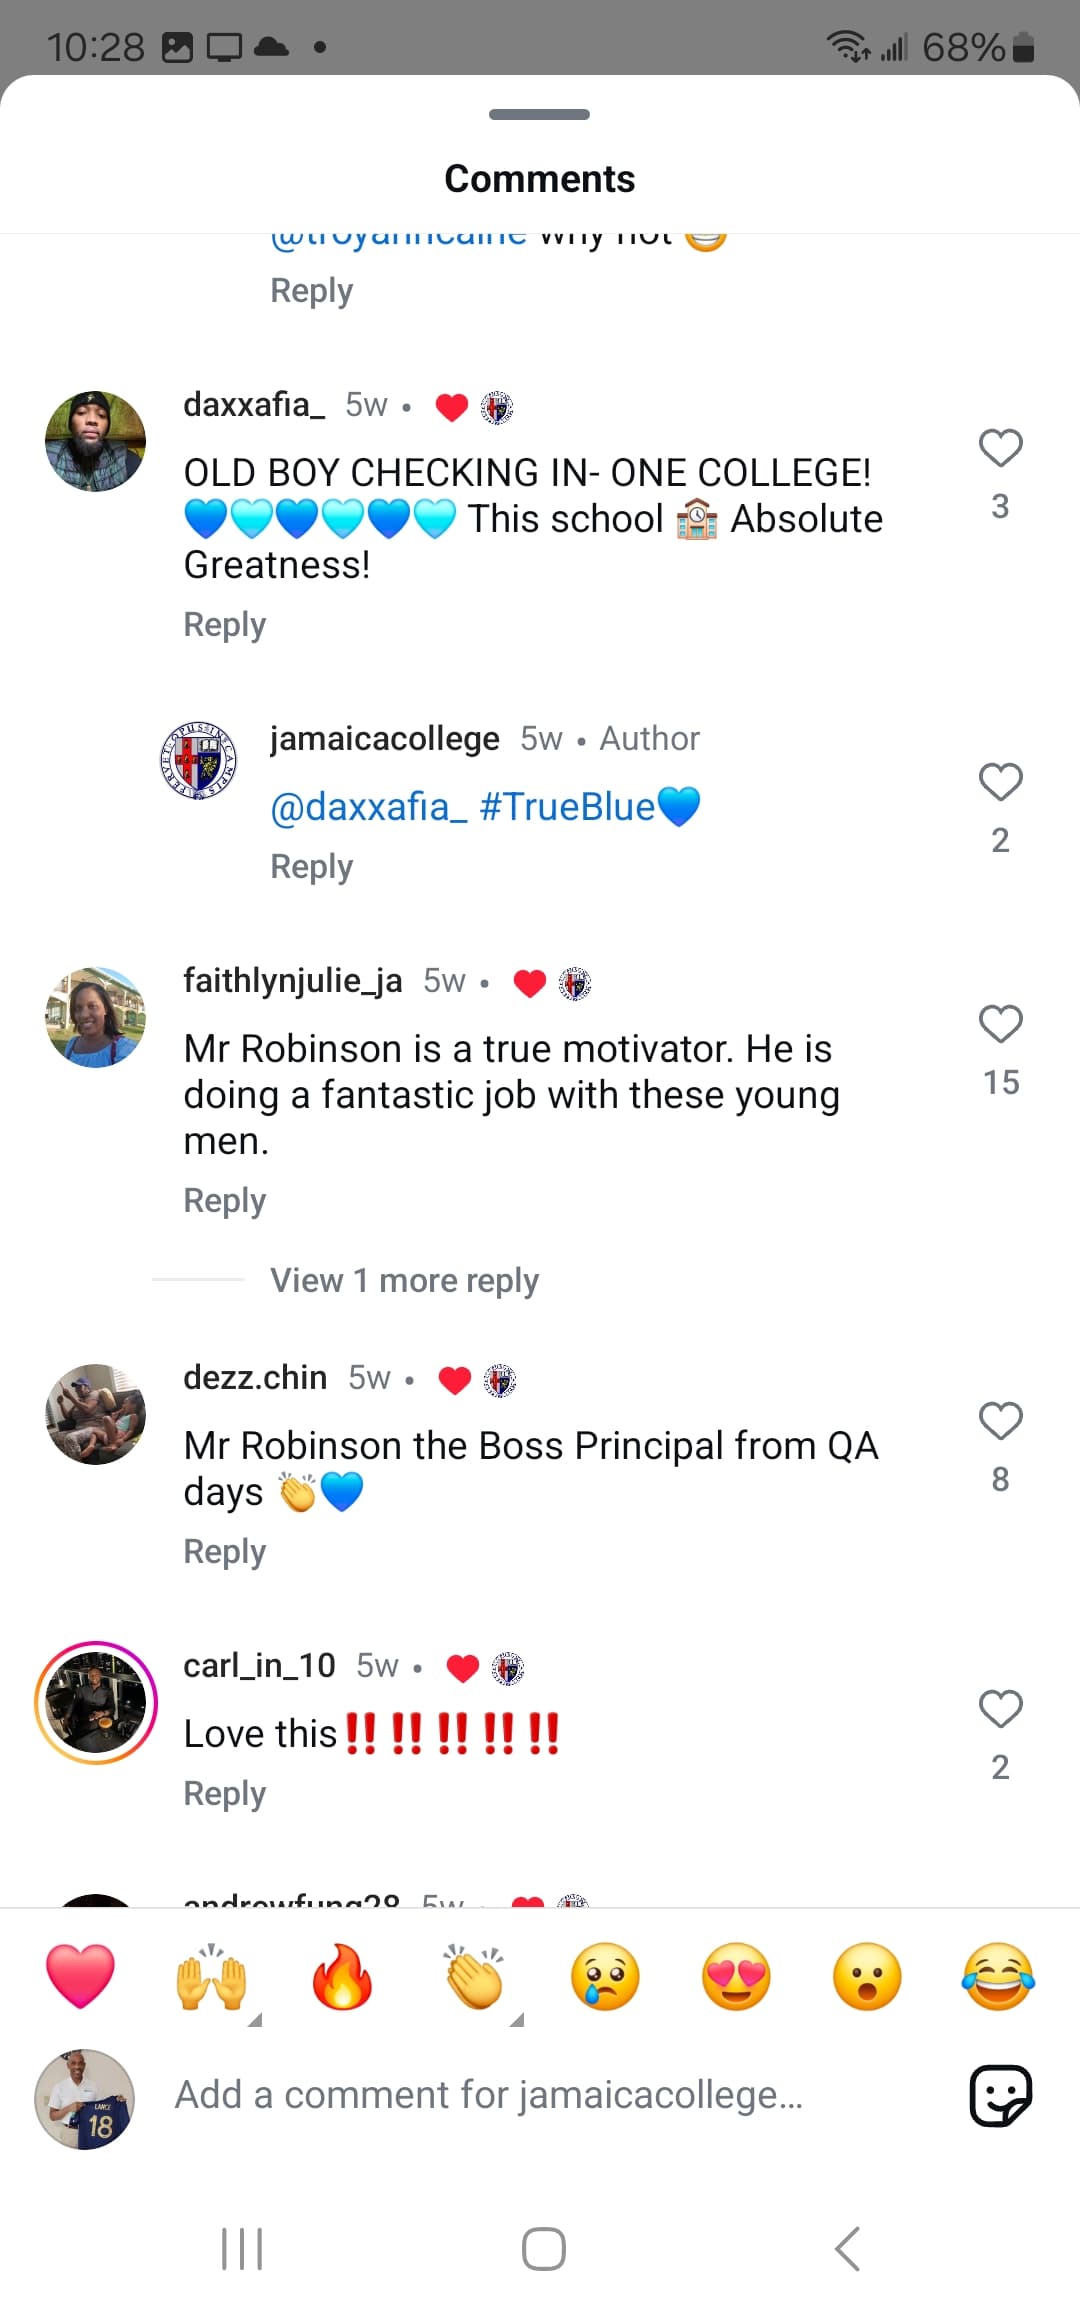Like daxxafia_'s OLD BOY CHECKING IN comment
Screen dimensions: 1080x2316
pos(1000,448)
